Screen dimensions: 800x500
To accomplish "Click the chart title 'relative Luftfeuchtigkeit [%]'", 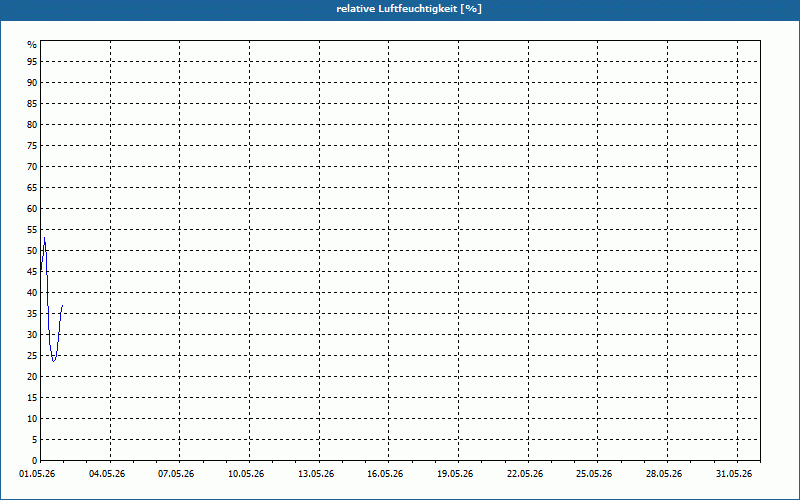I will [x=409, y=9].
